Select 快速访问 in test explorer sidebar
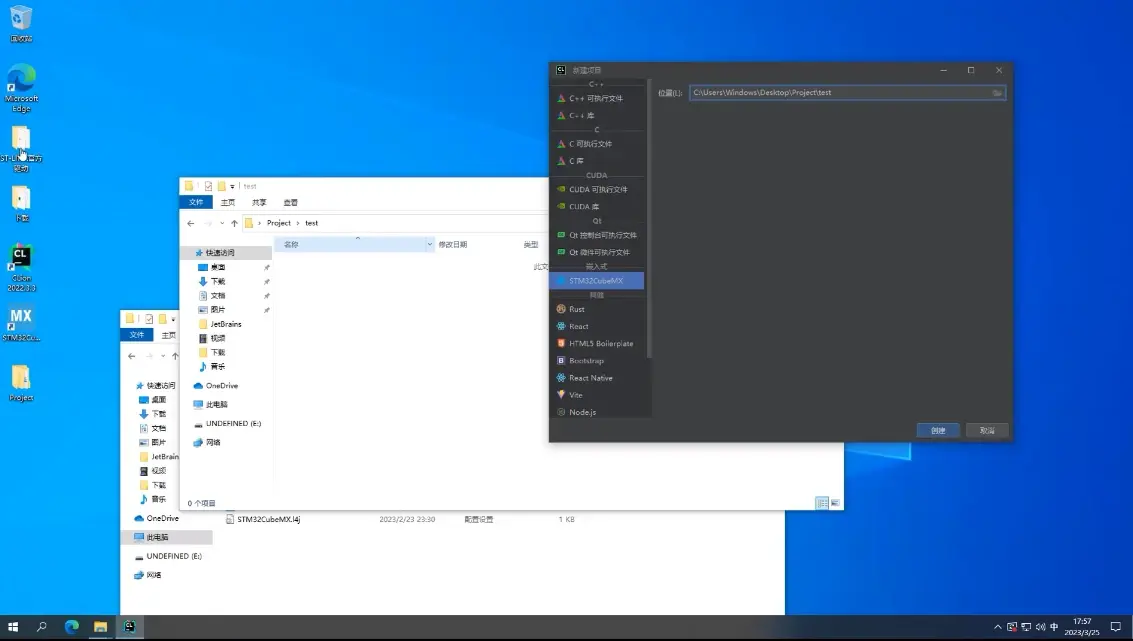 point(220,253)
